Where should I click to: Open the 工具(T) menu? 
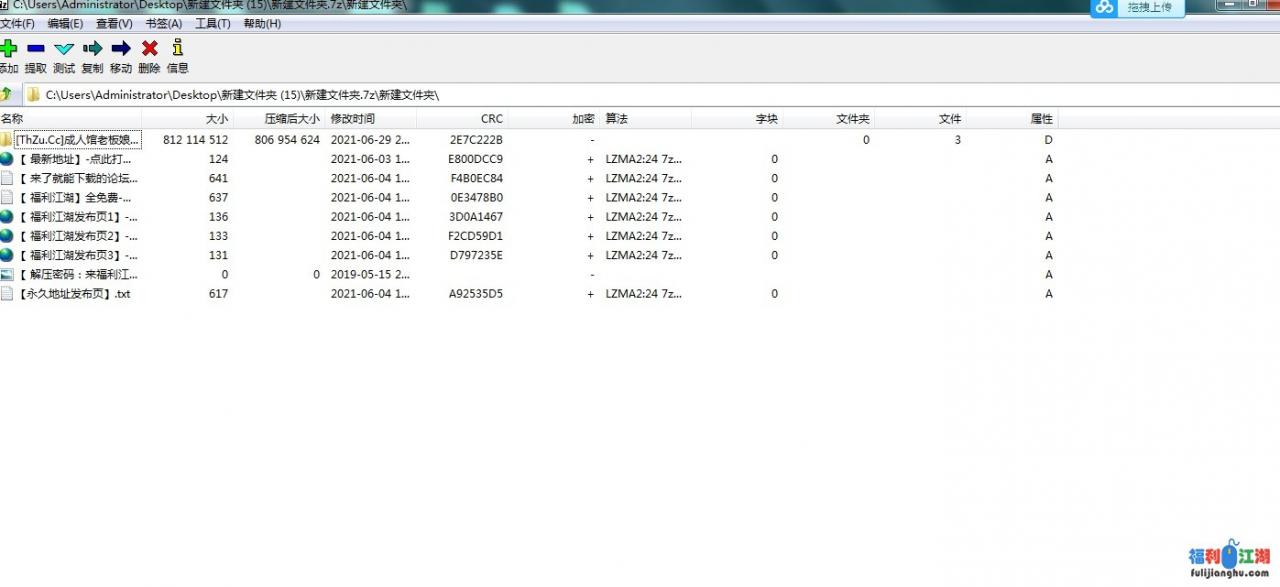212,23
